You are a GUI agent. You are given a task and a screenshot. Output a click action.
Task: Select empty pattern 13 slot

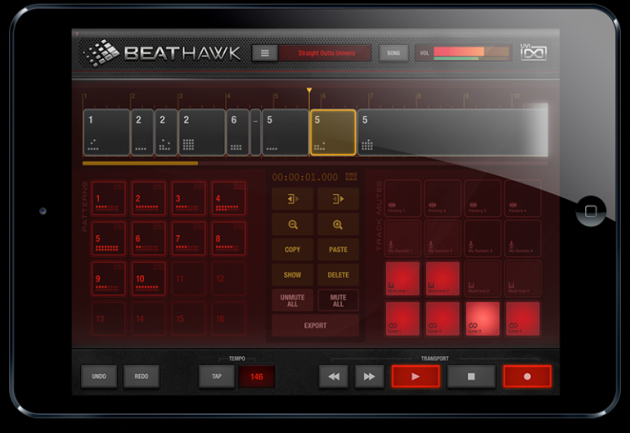108,319
